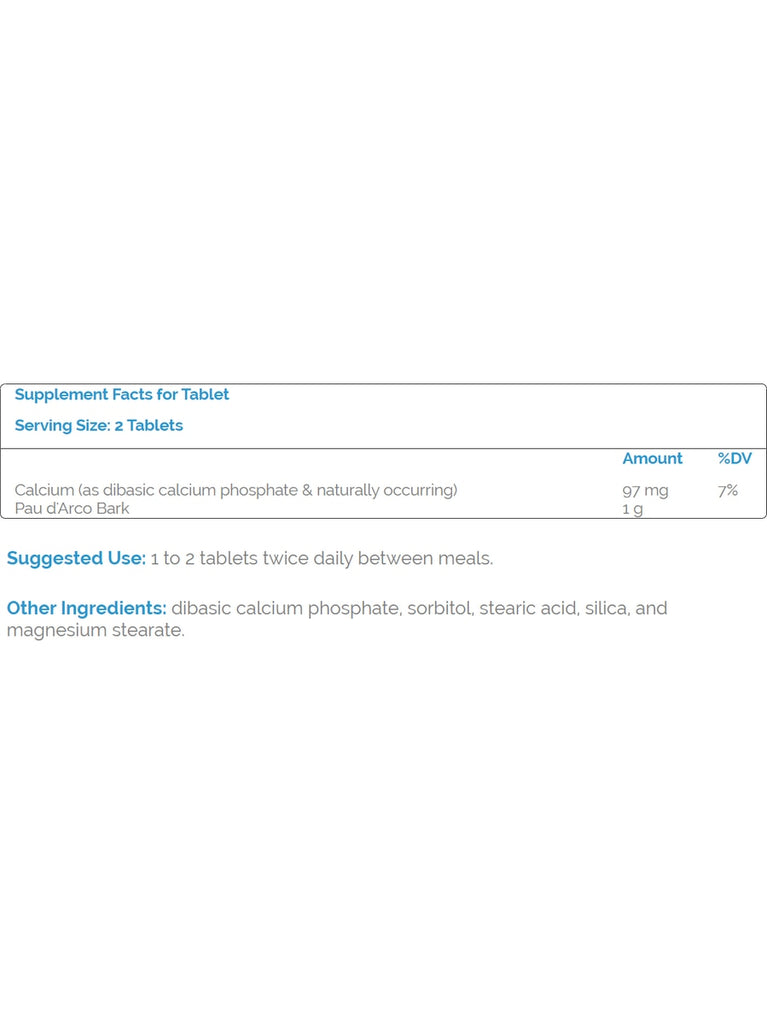Select the Calcium ingredient row text
Viewport: 767px width, 1024px height.
tap(236, 490)
